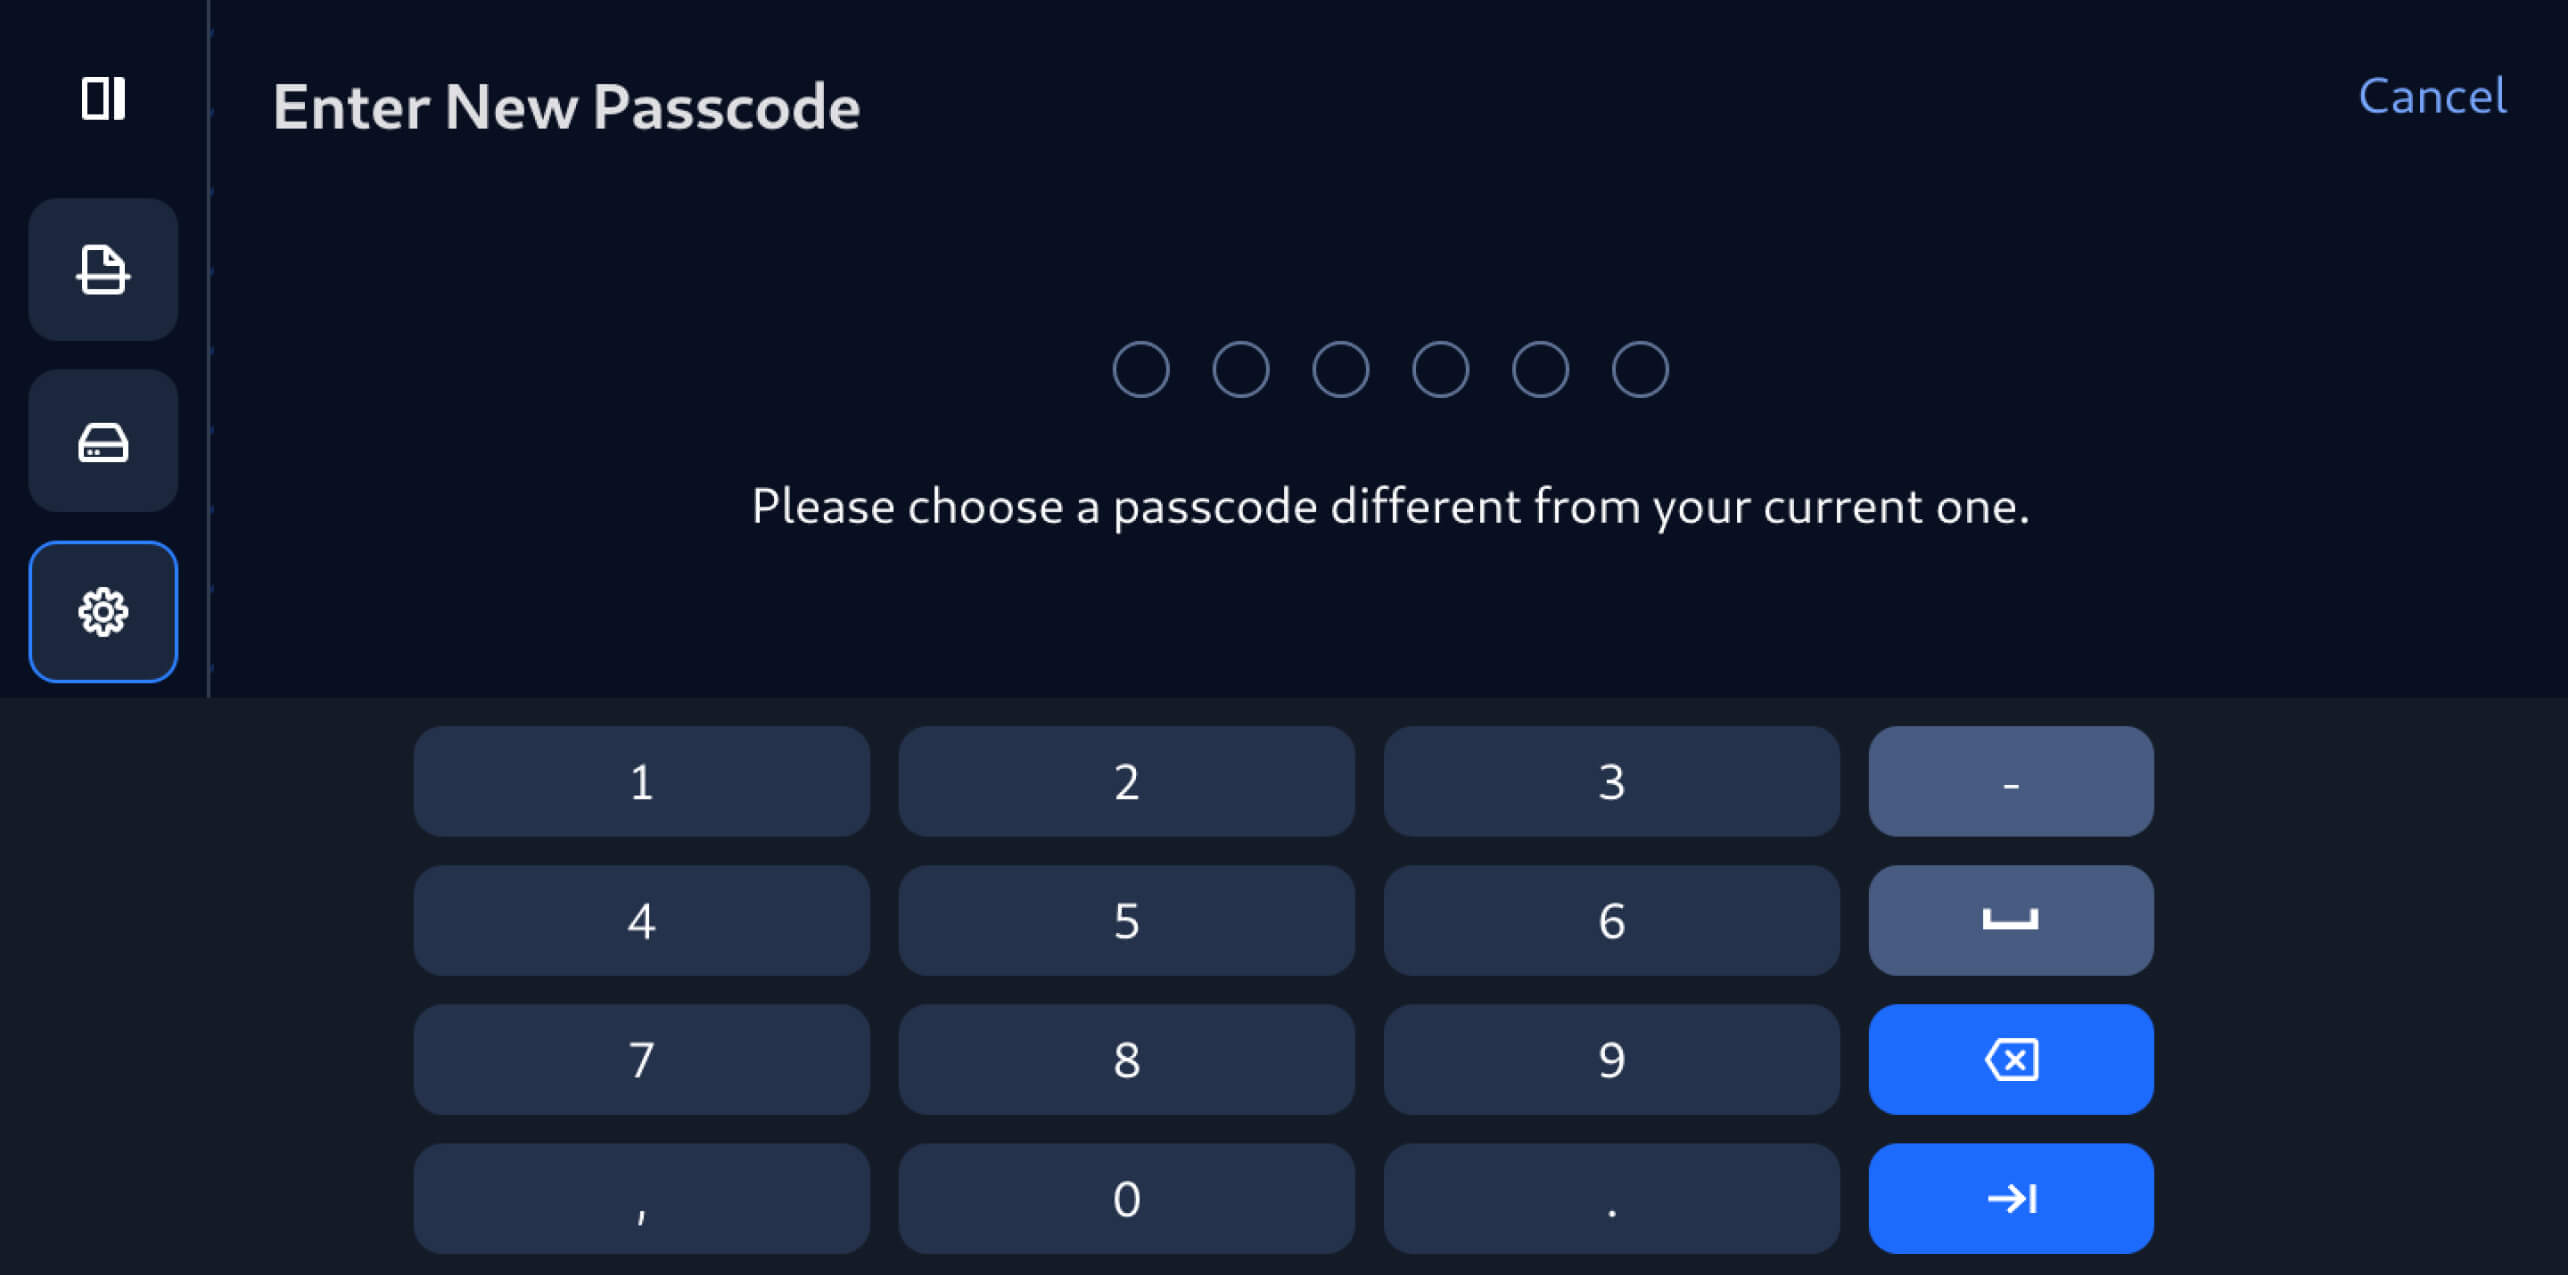Enter digit 7 on keypad
2568x1275 pixels.
click(x=641, y=1059)
